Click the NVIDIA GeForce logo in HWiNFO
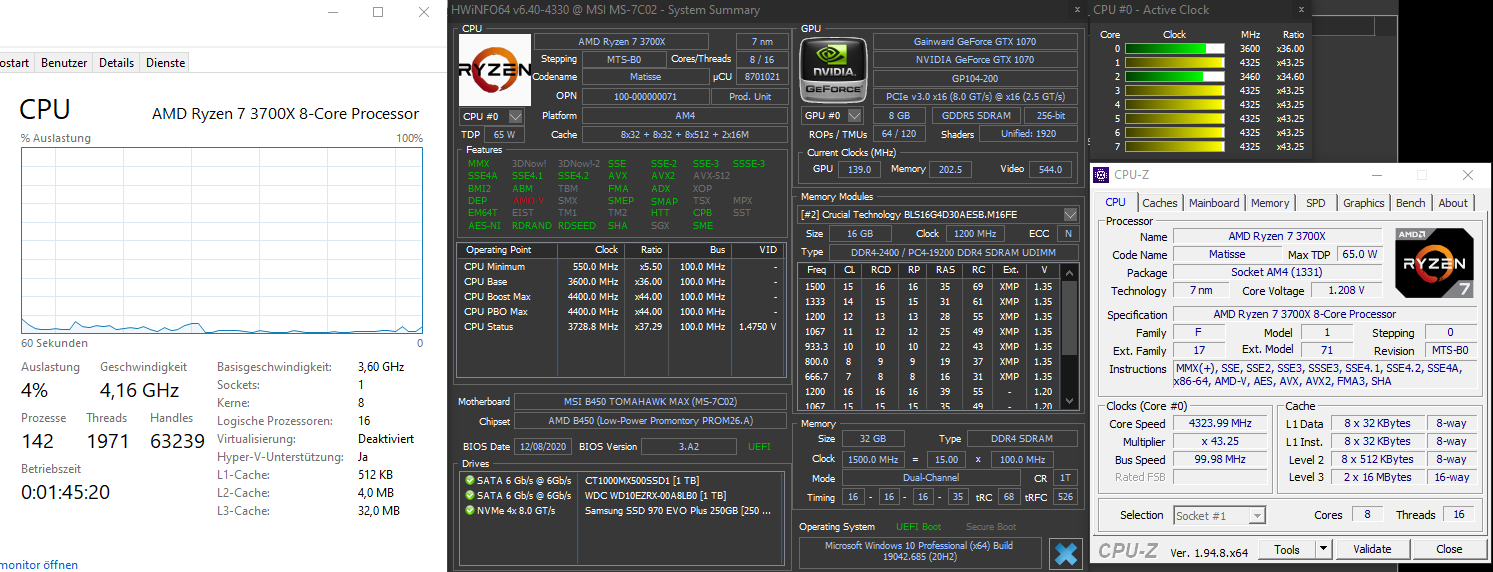The image size is (1493, 572). pos(834,70)
